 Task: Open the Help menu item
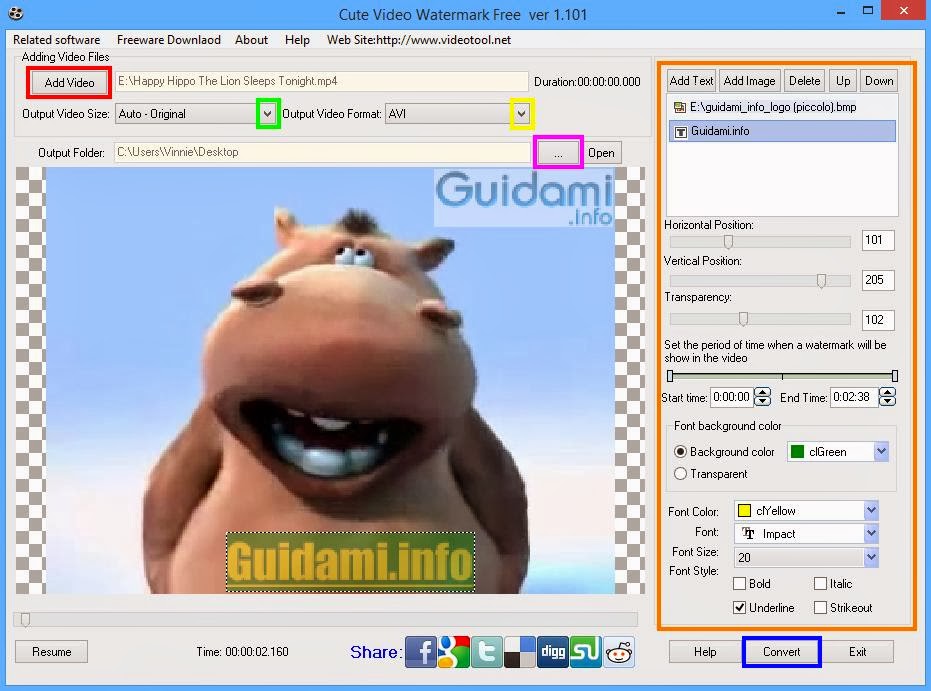click(297, 40)
